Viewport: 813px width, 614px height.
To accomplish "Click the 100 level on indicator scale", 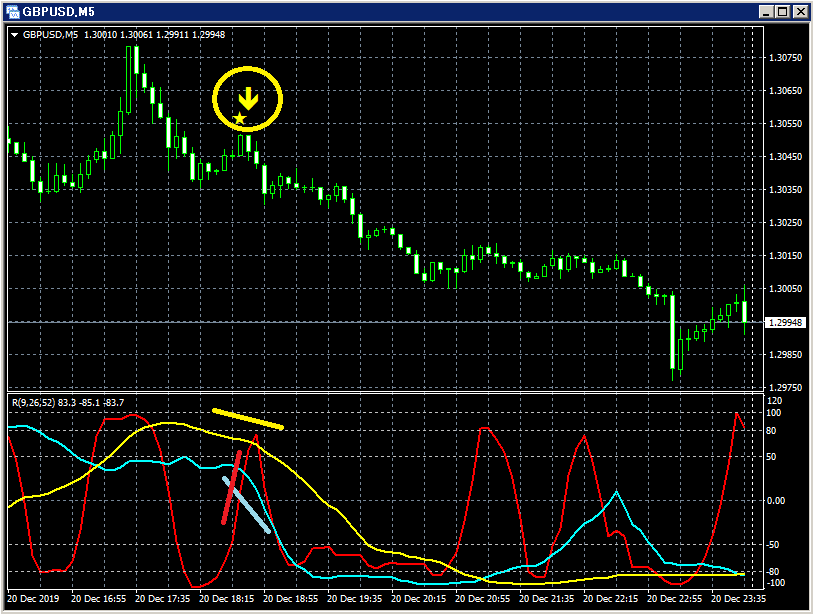I will click(x=774, y=413).
